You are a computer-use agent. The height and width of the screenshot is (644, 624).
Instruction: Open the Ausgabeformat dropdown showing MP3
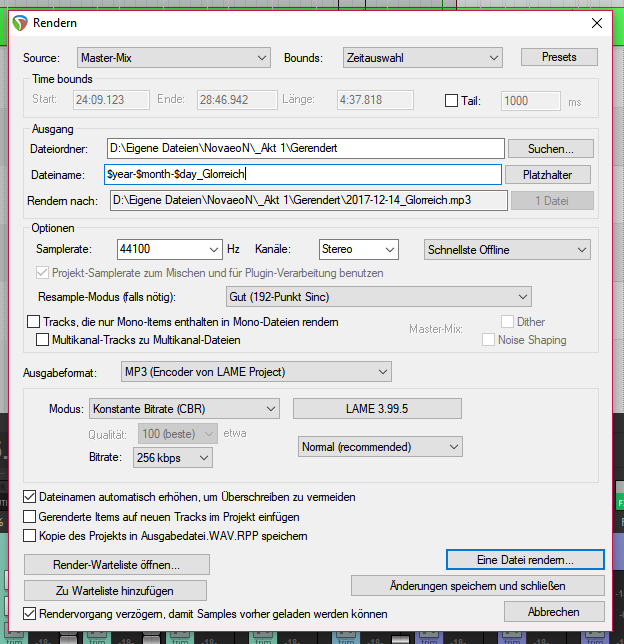coord(256,372)
